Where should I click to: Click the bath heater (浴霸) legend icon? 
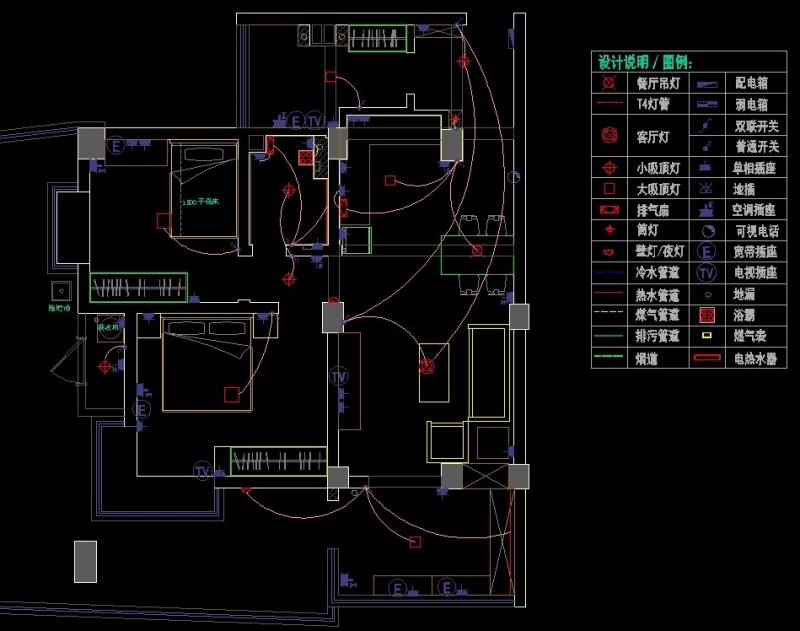(708, 315)
